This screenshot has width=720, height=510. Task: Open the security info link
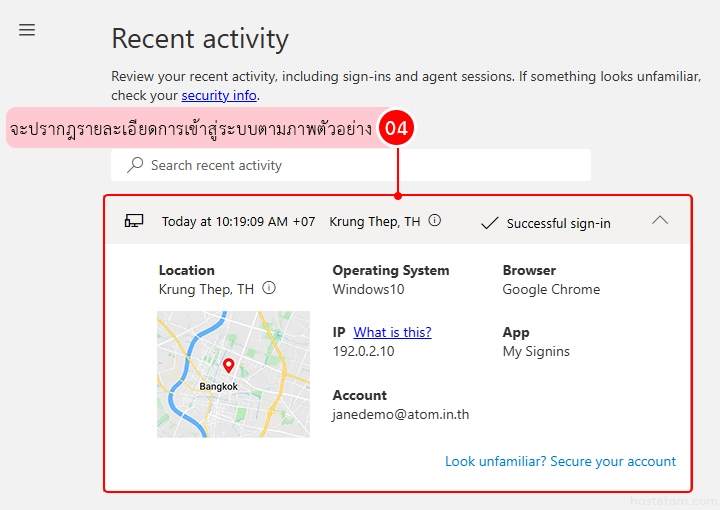[219, 95]
